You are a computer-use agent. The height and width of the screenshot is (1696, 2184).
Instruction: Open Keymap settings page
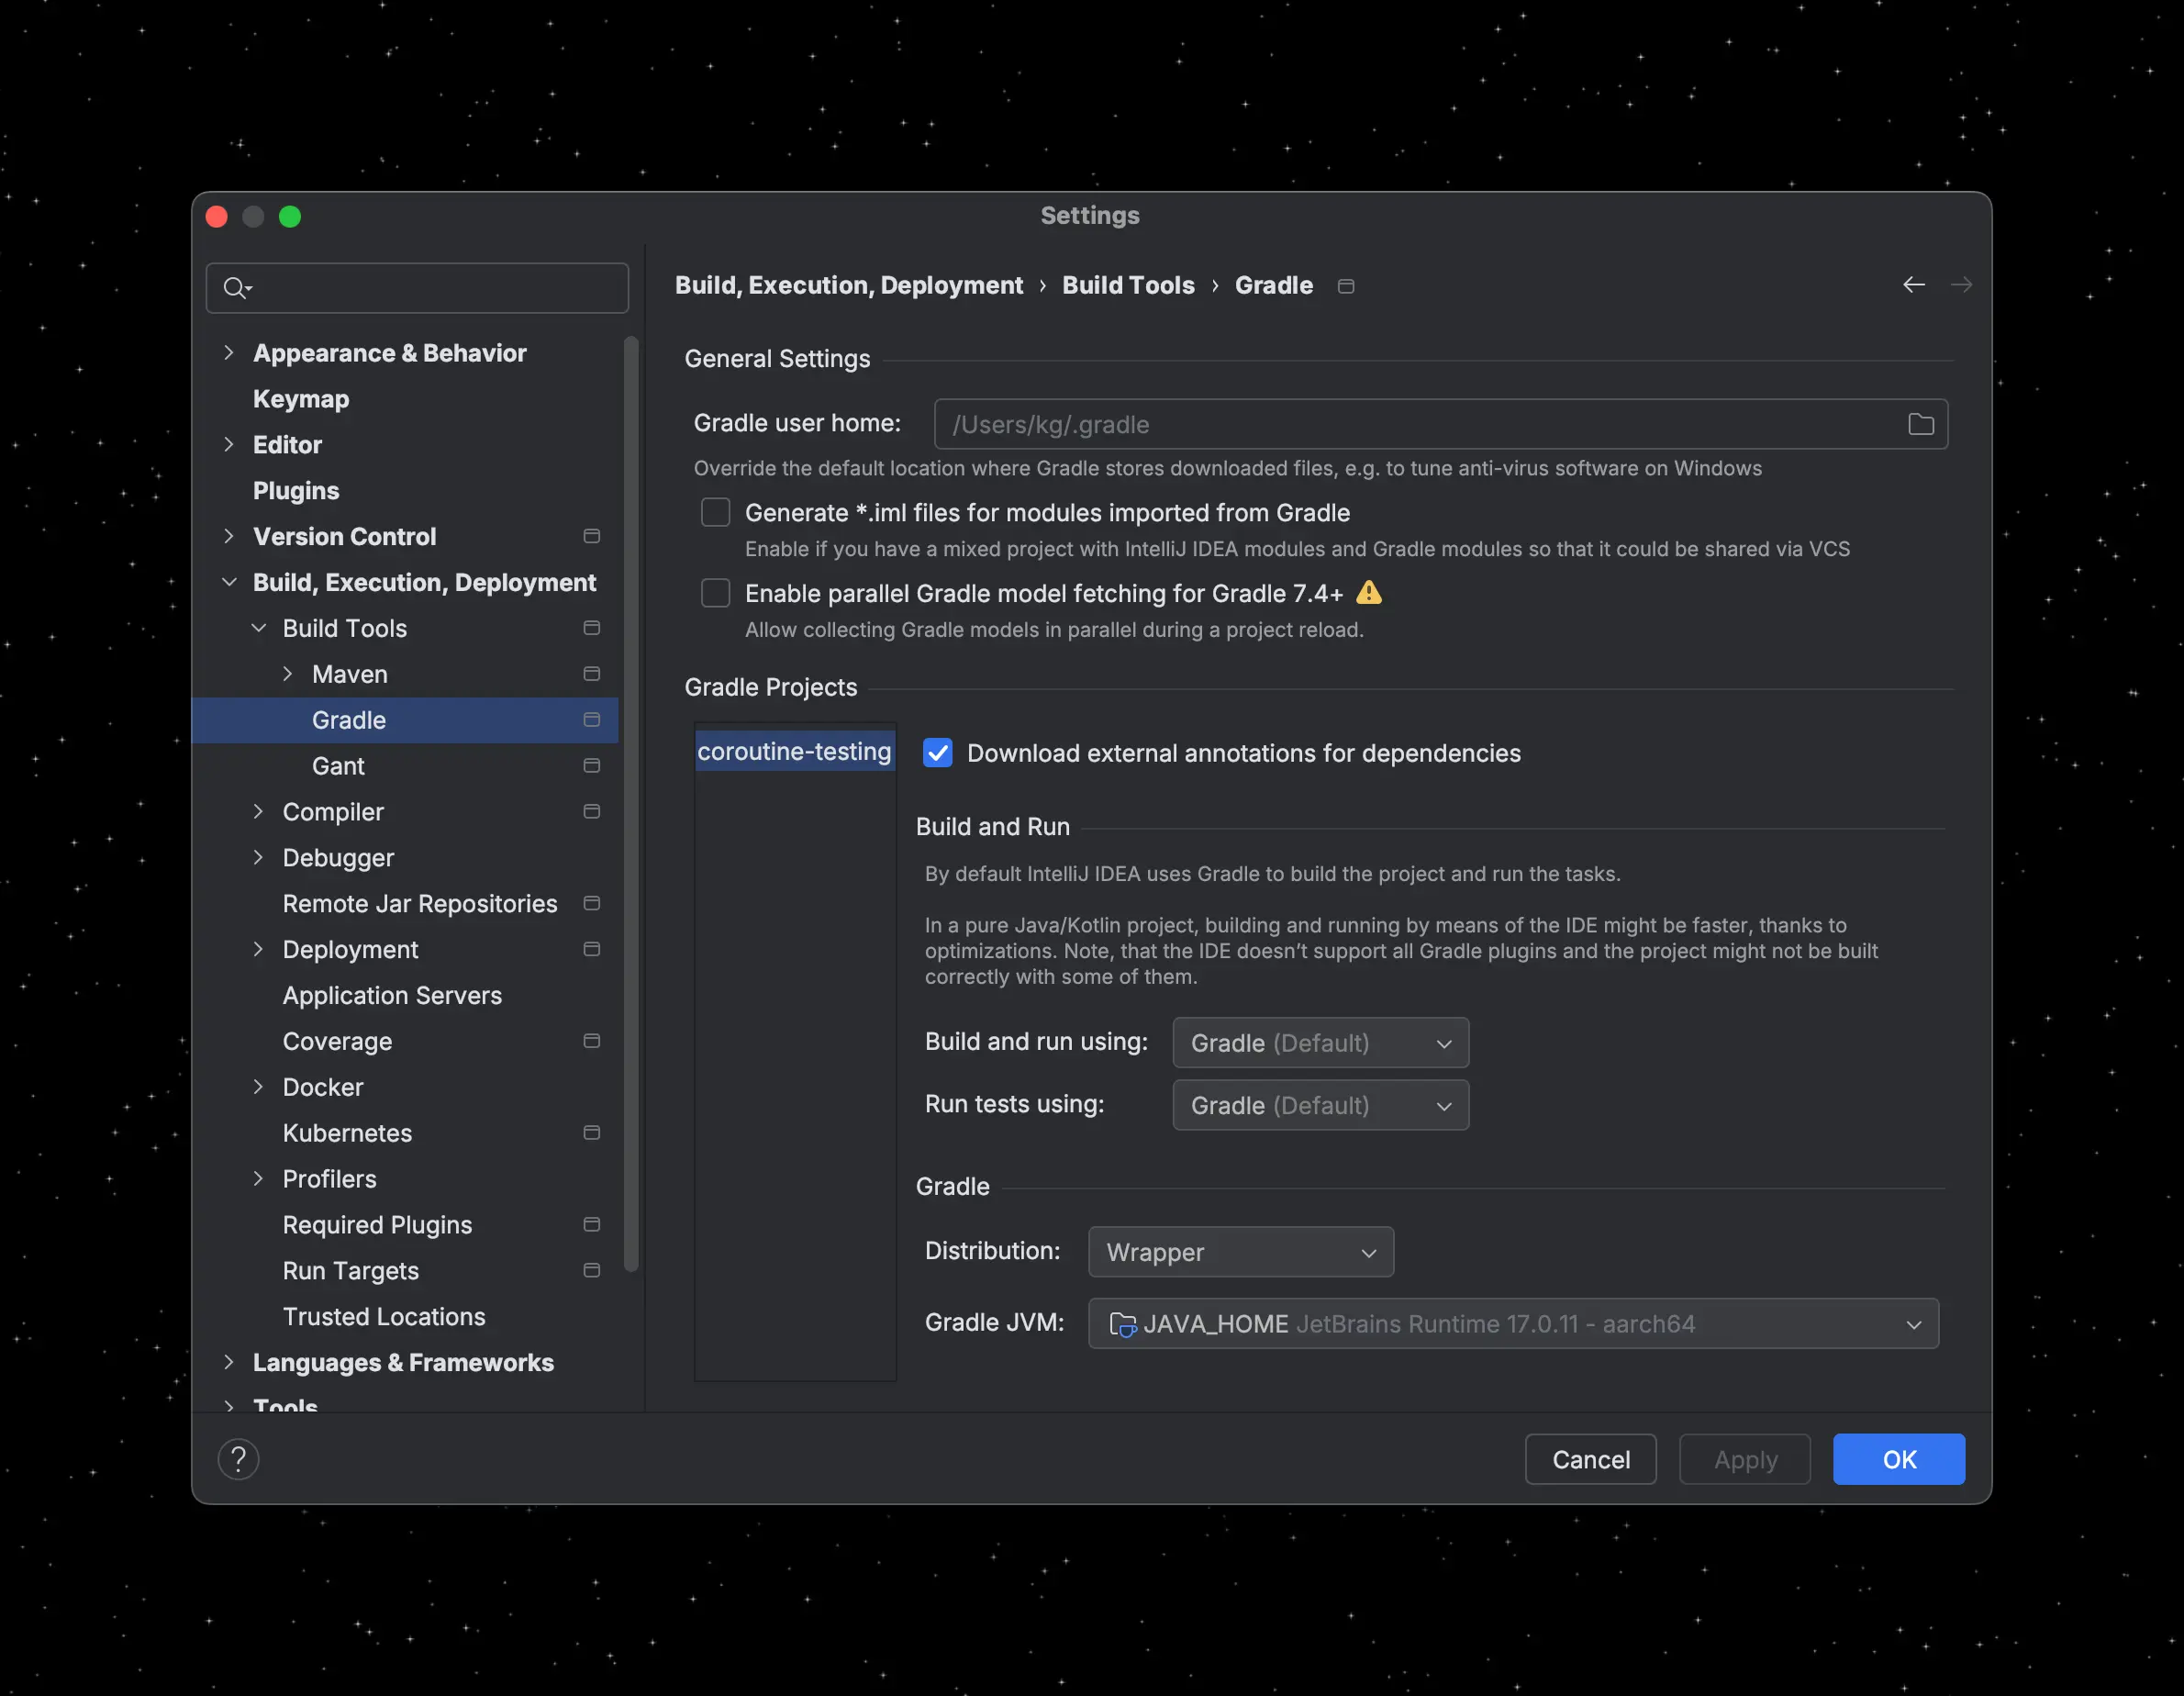pos(301,399)
